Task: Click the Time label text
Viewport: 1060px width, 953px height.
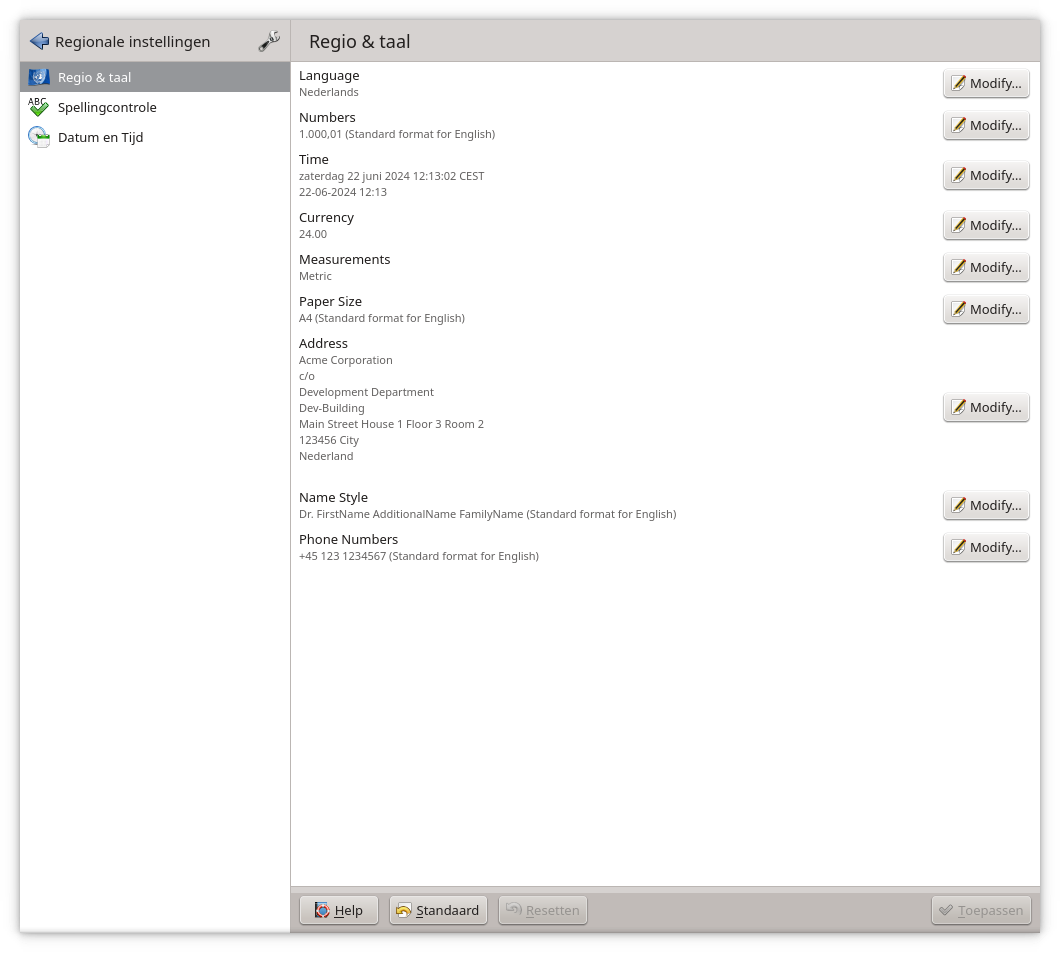Action: pyautogui.click(x=314, y=160)
